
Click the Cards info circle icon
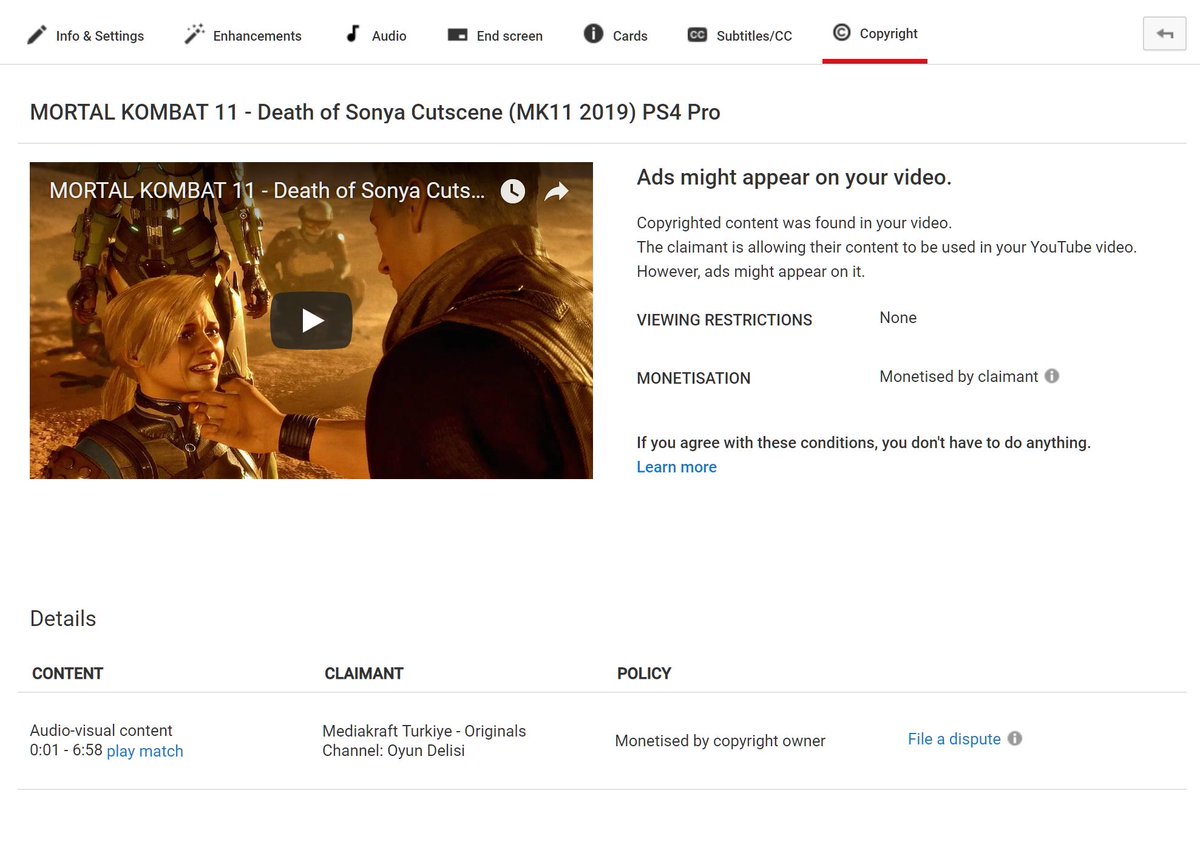[593, 34]
